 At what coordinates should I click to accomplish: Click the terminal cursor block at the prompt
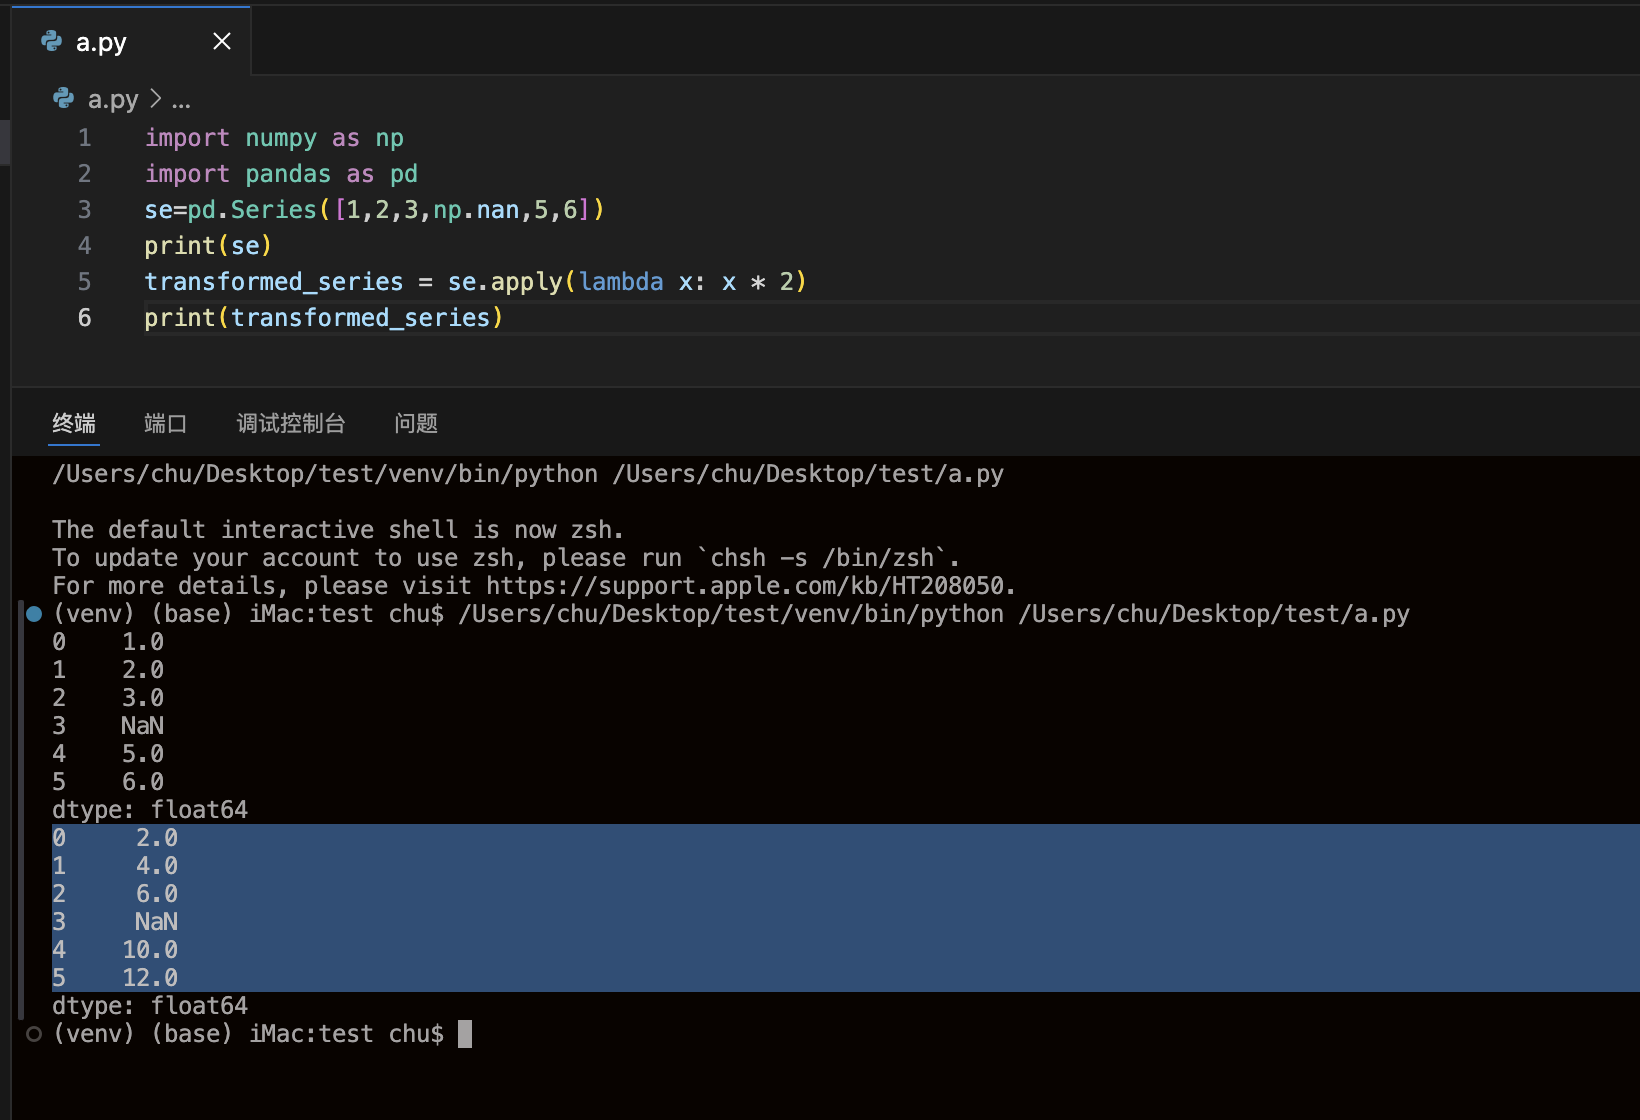click(465, 1034)
